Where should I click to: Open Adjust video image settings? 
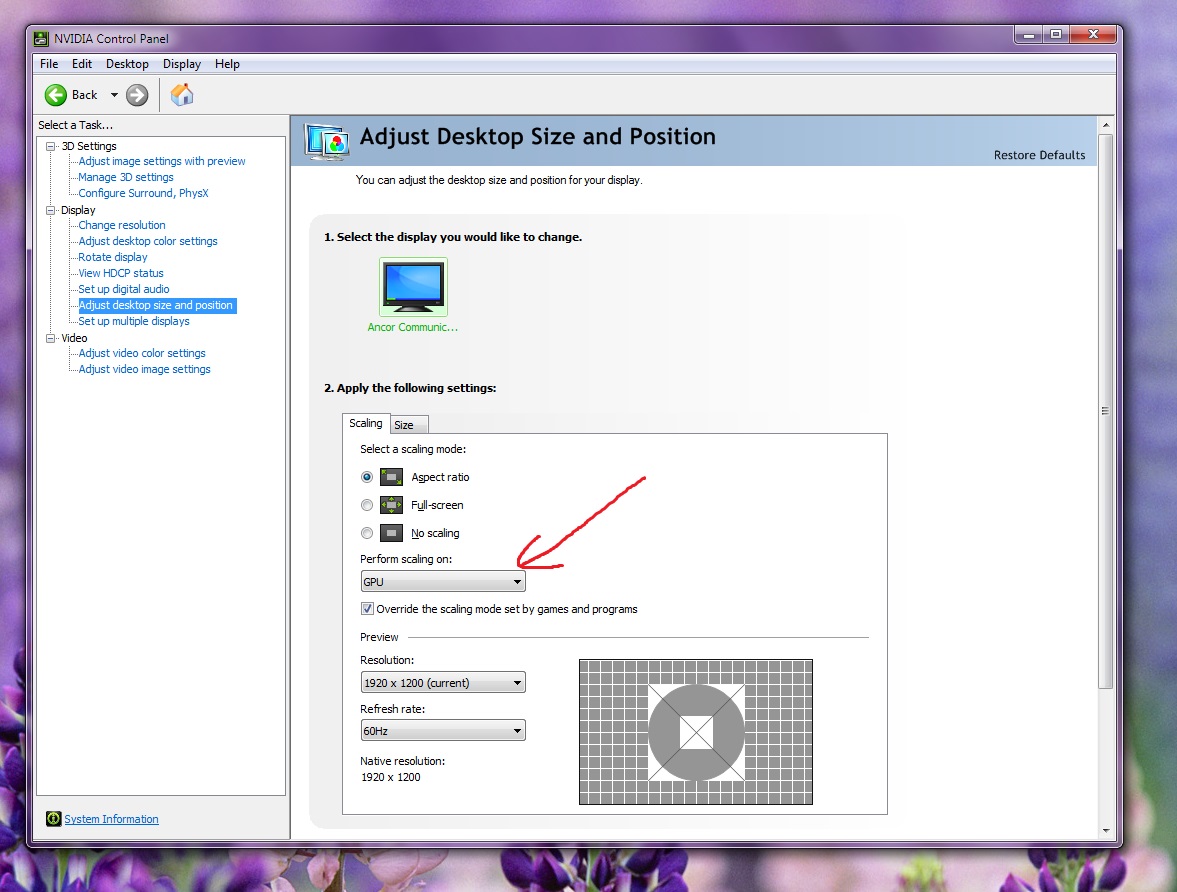144,369
